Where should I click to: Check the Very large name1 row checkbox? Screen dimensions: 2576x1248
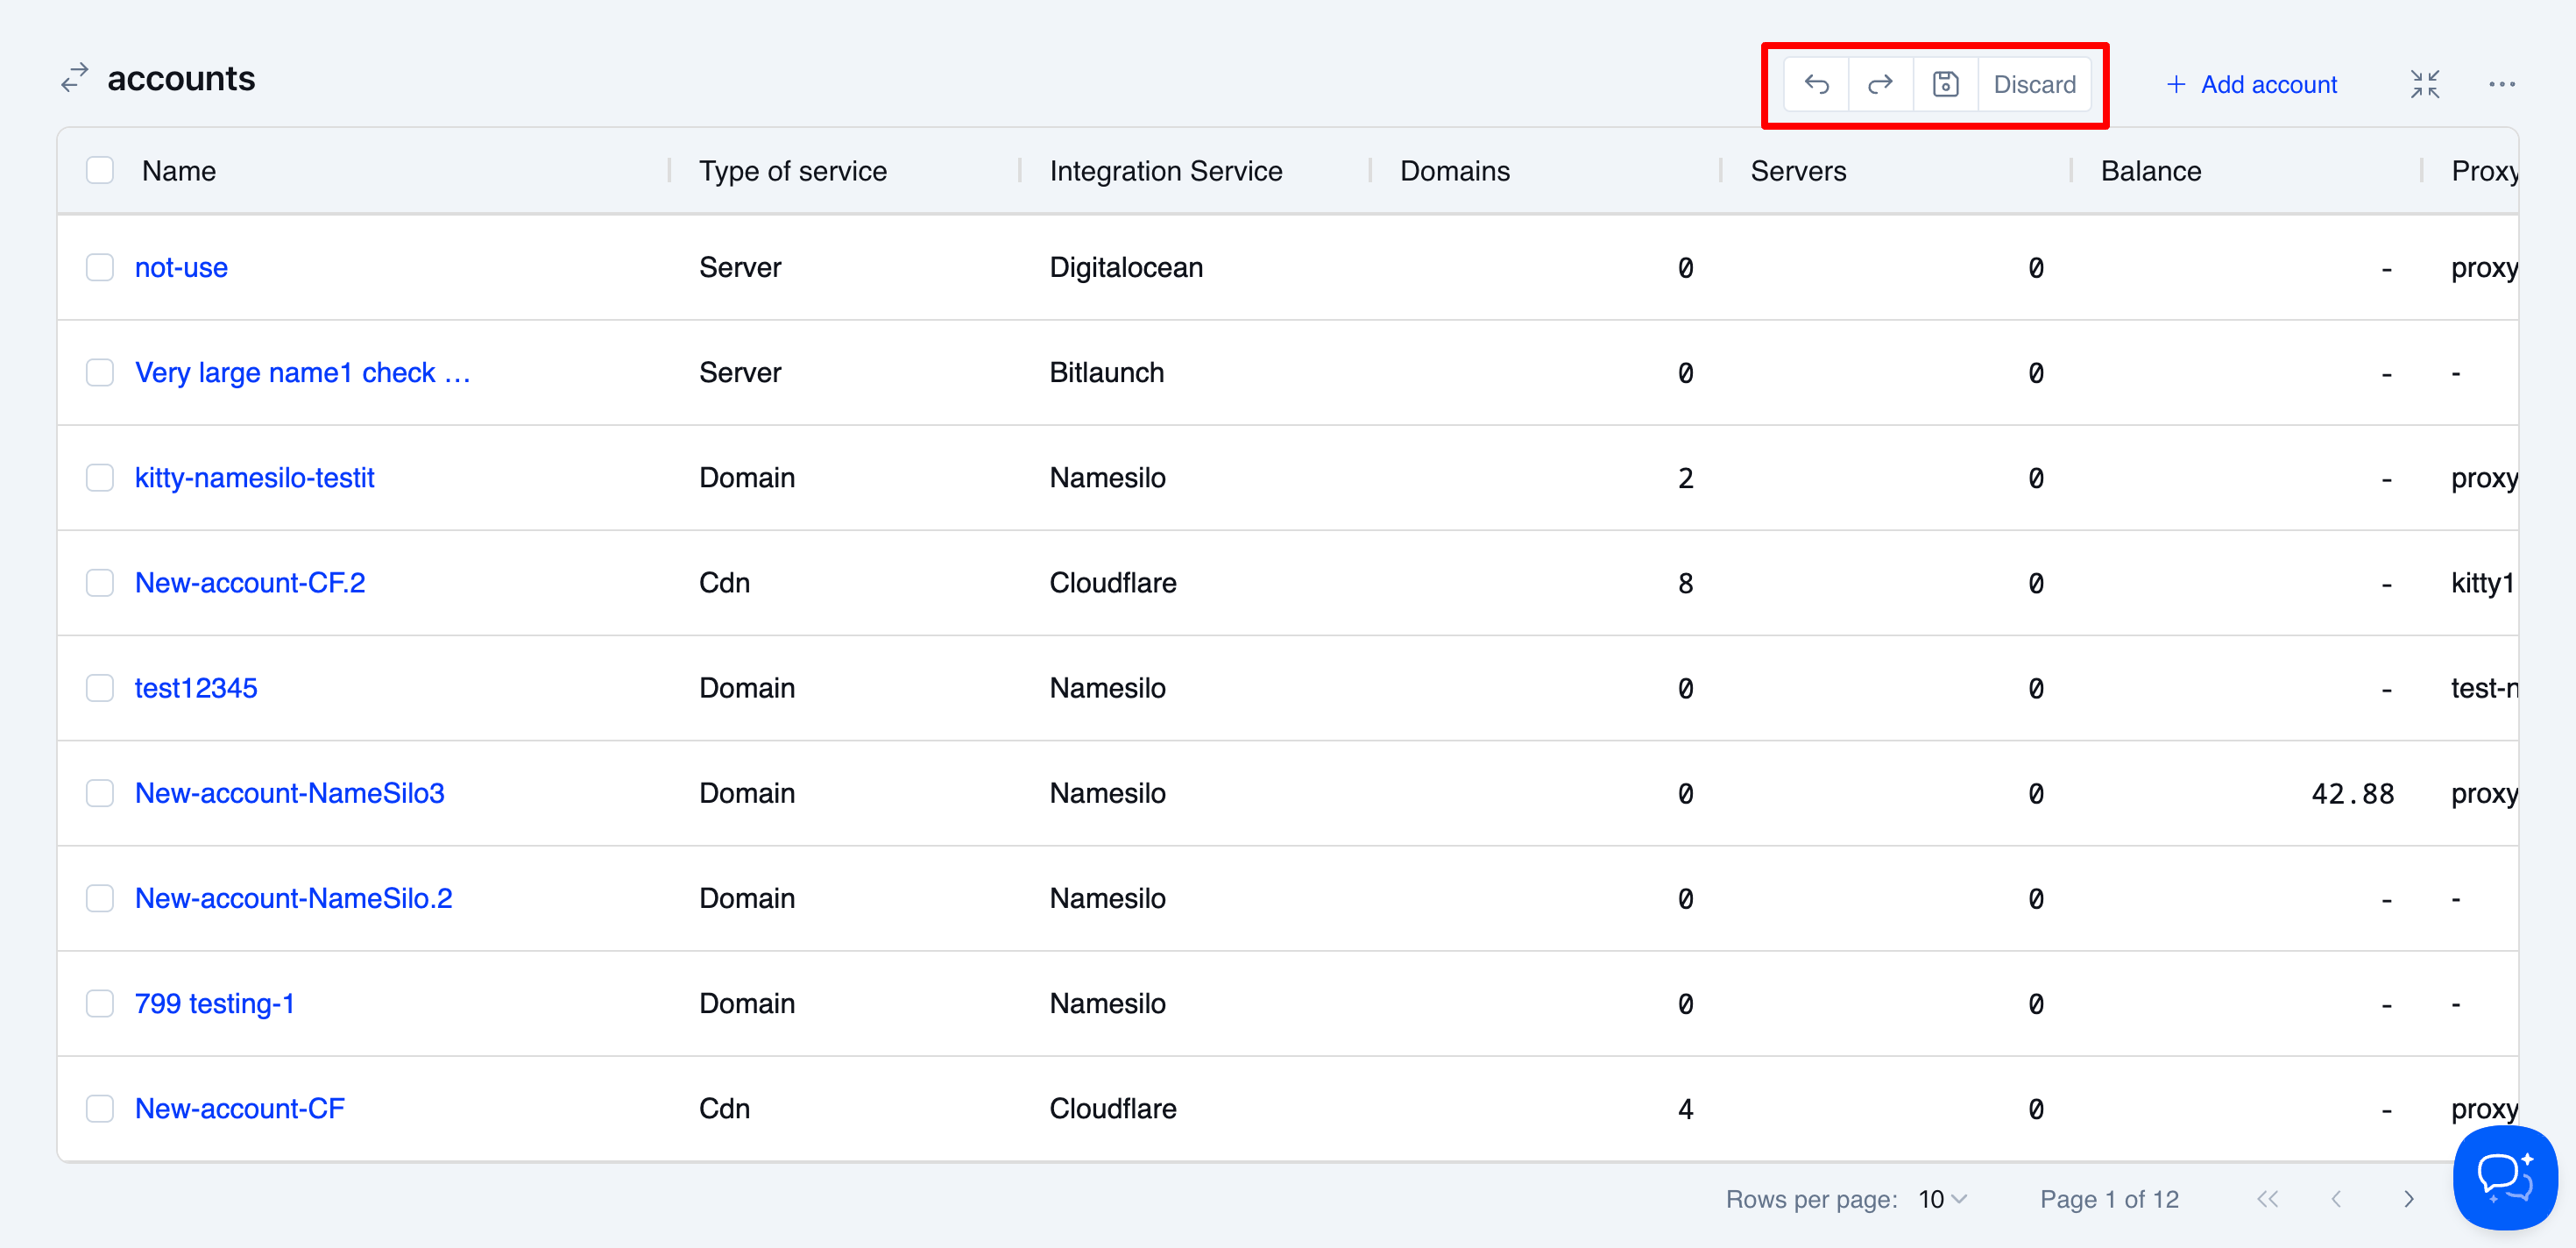coord(100,372)
